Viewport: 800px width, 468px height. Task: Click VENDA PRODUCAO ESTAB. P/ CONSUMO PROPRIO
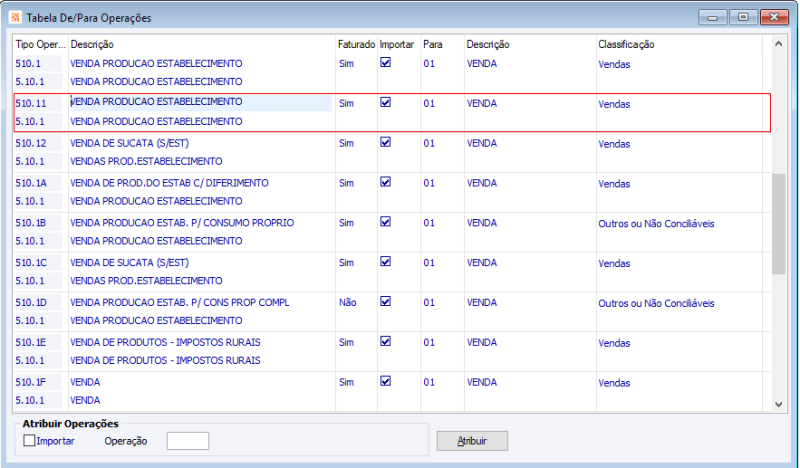tap(182, 223)
